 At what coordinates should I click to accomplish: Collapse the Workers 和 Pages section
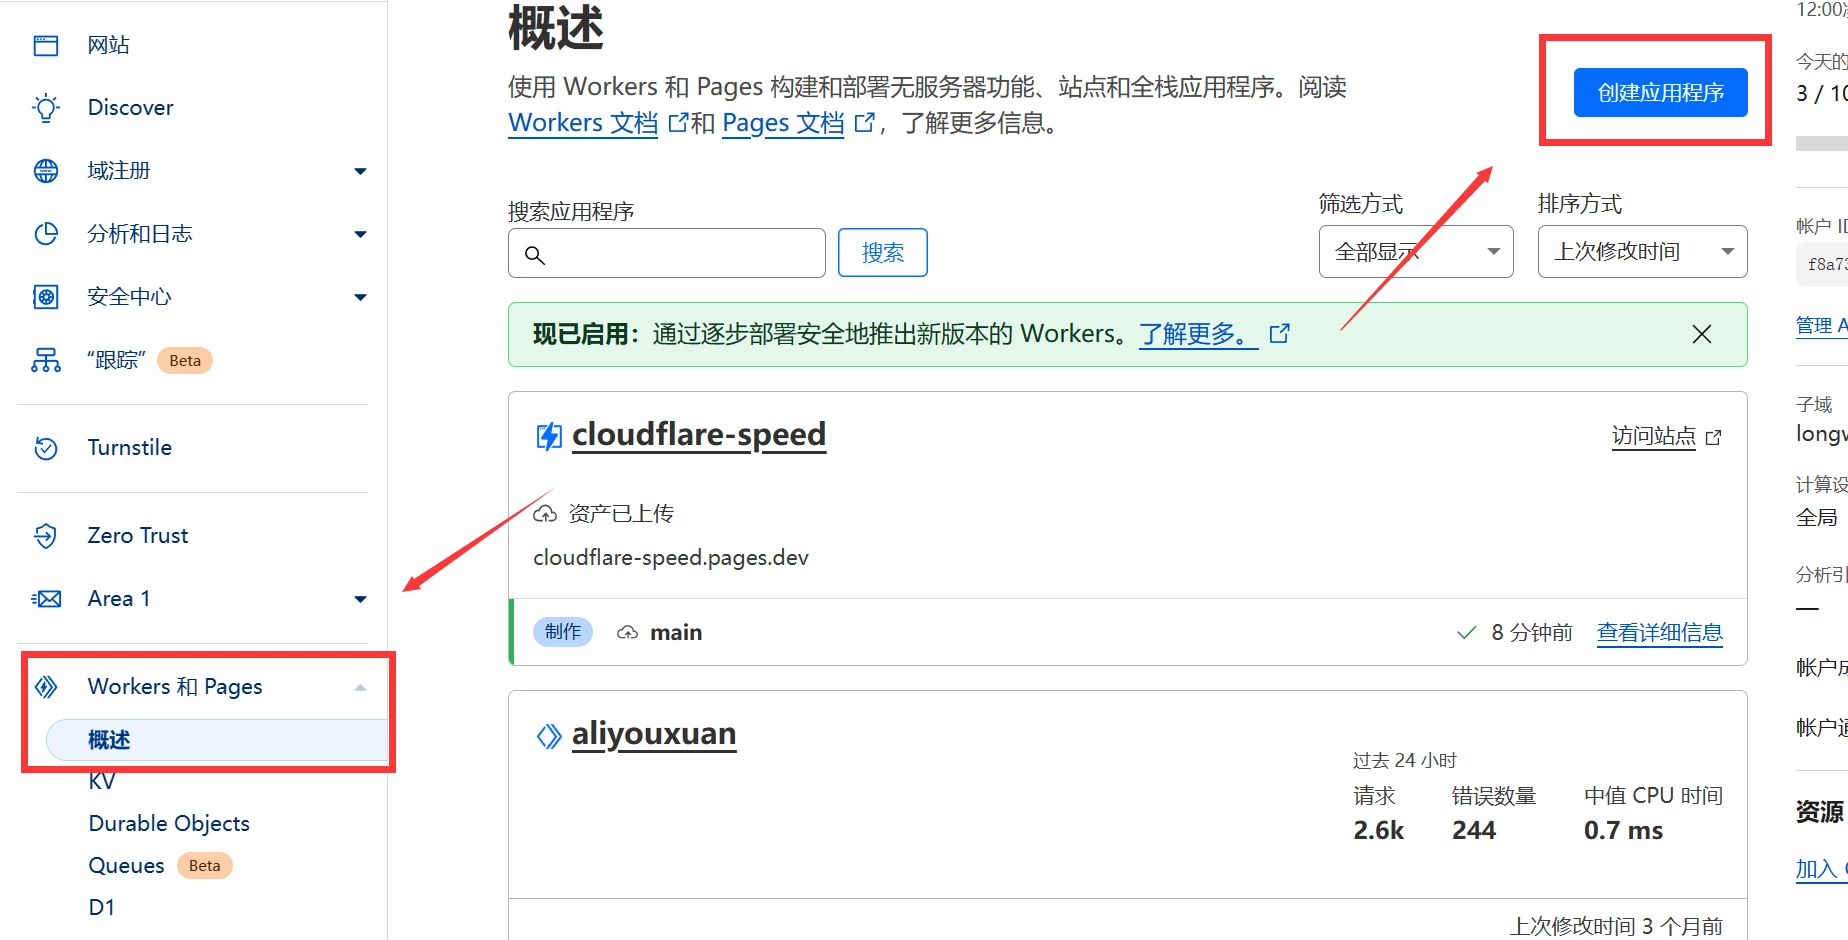(x=360, y=686)
